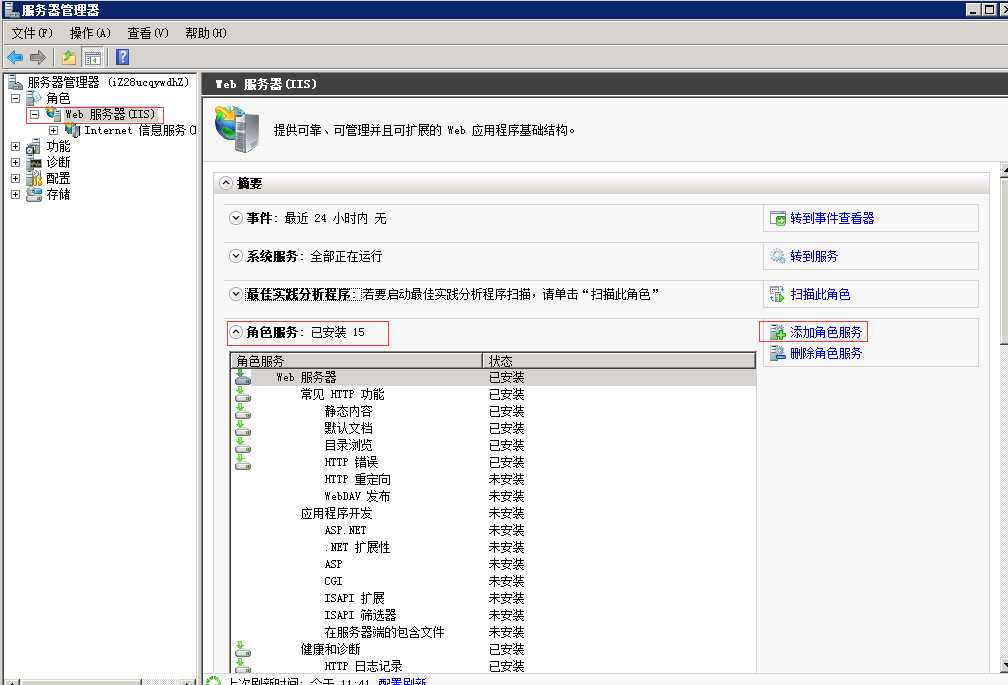Expand the 最佳实践分析程序 section chevron
1008x685 pixels.
click(x=236, y=294)
